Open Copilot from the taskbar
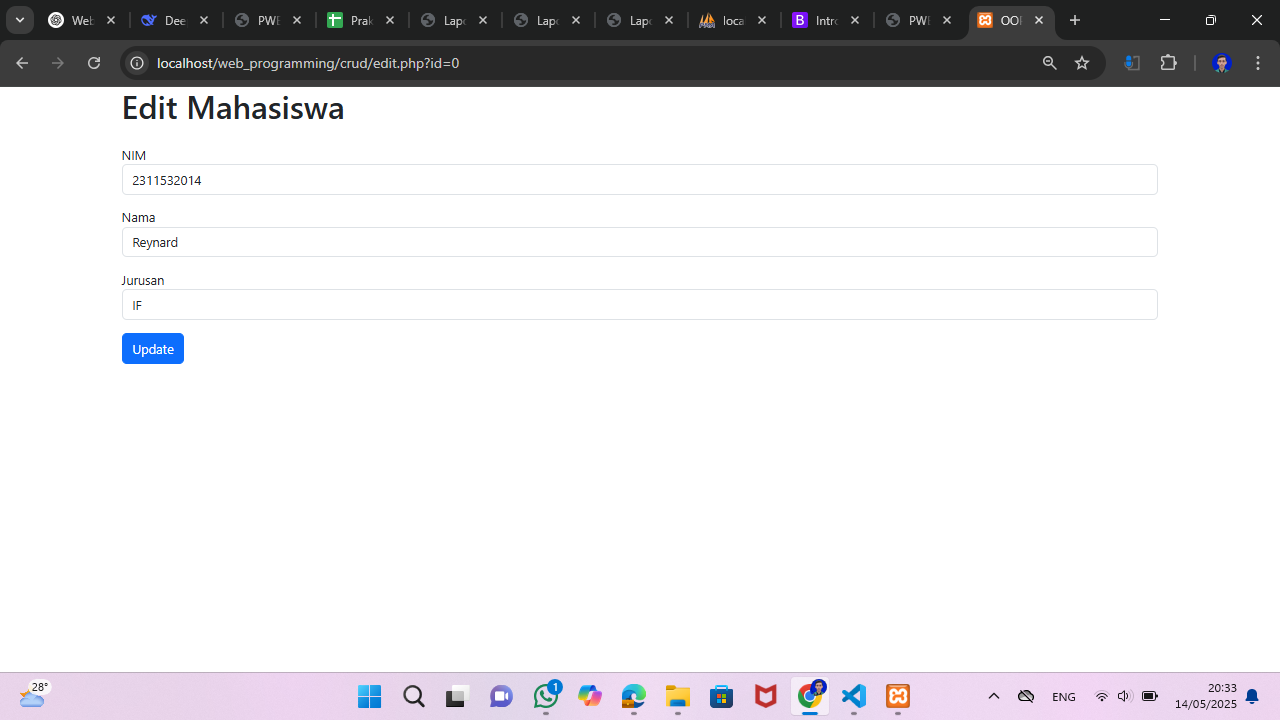The width and height of the screenshot is (1280, 720). click(589, 696)
